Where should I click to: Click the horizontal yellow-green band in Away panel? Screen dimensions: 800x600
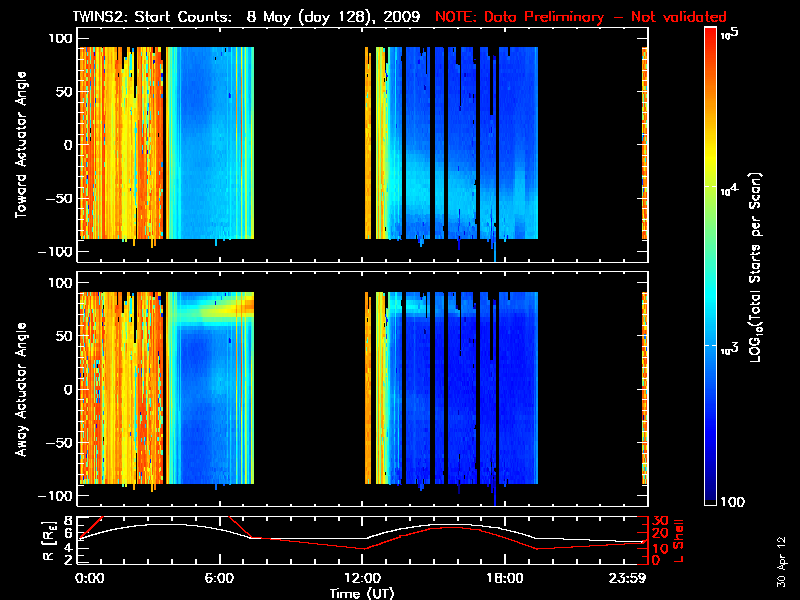pyautogui.click(x=215, y=311)
